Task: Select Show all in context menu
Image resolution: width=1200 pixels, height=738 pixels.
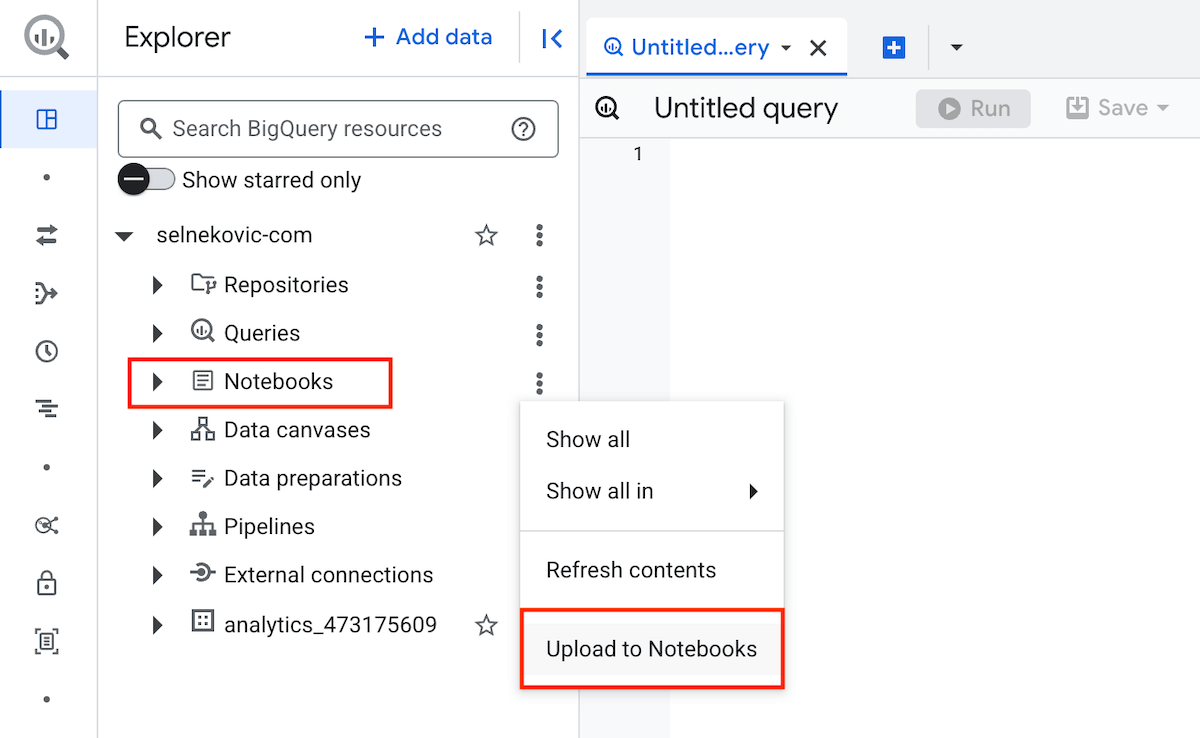Action: pyautogui.click(x=652, y=439)
